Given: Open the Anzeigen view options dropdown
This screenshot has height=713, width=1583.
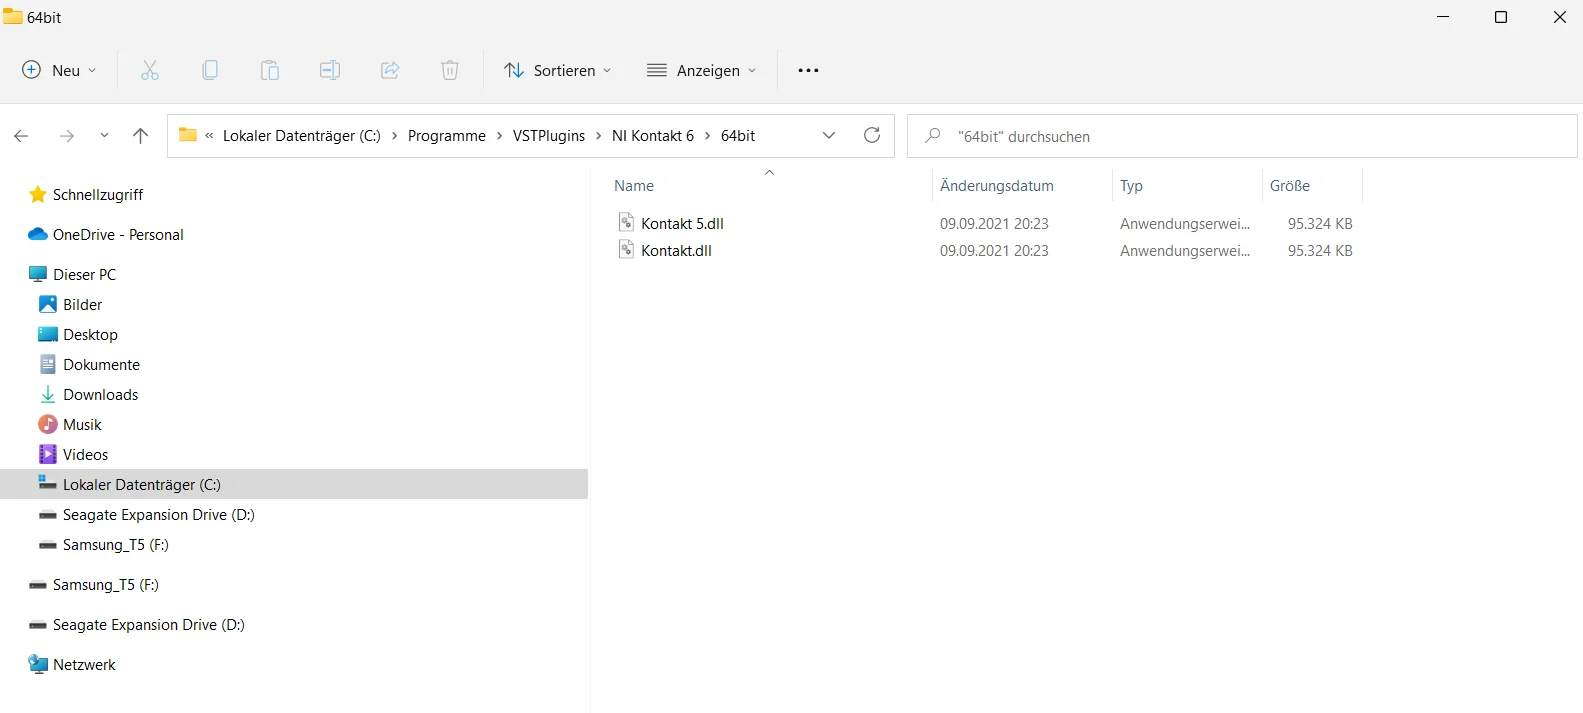Looking at the screenshot, I should point(702,70).
